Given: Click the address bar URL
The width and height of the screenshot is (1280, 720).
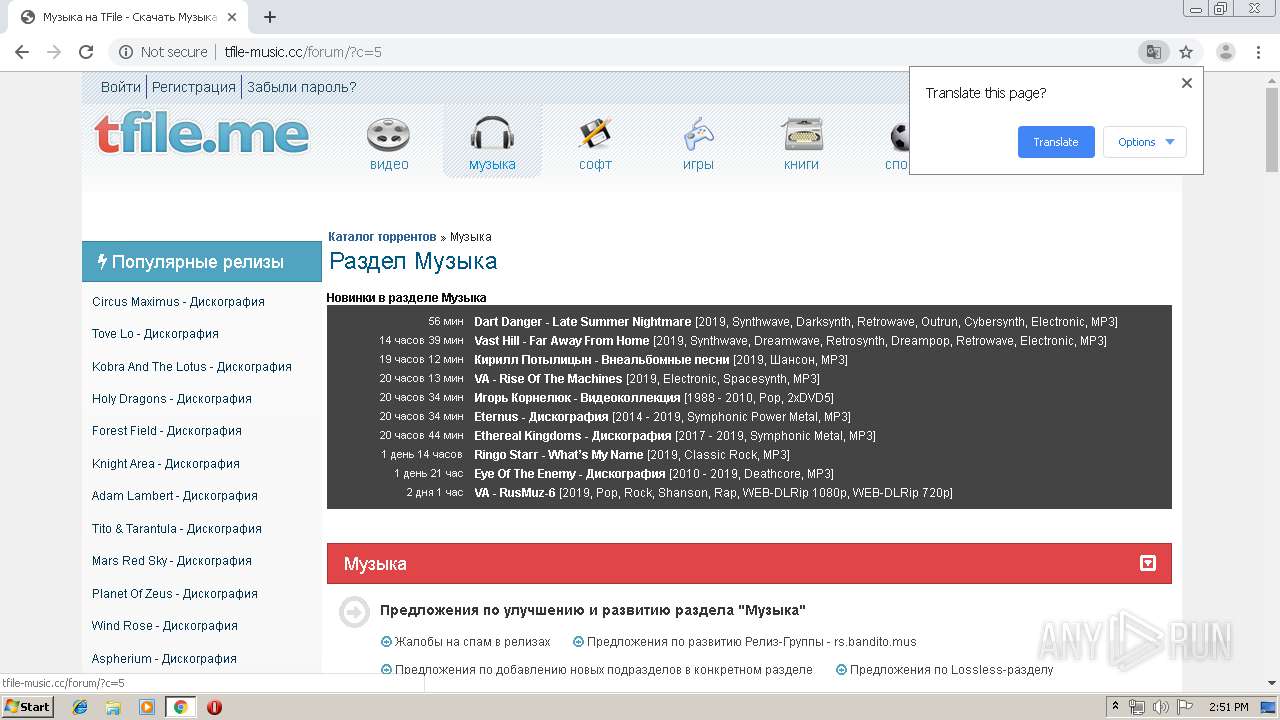Looking at the screenshot, I should point(303,52).
